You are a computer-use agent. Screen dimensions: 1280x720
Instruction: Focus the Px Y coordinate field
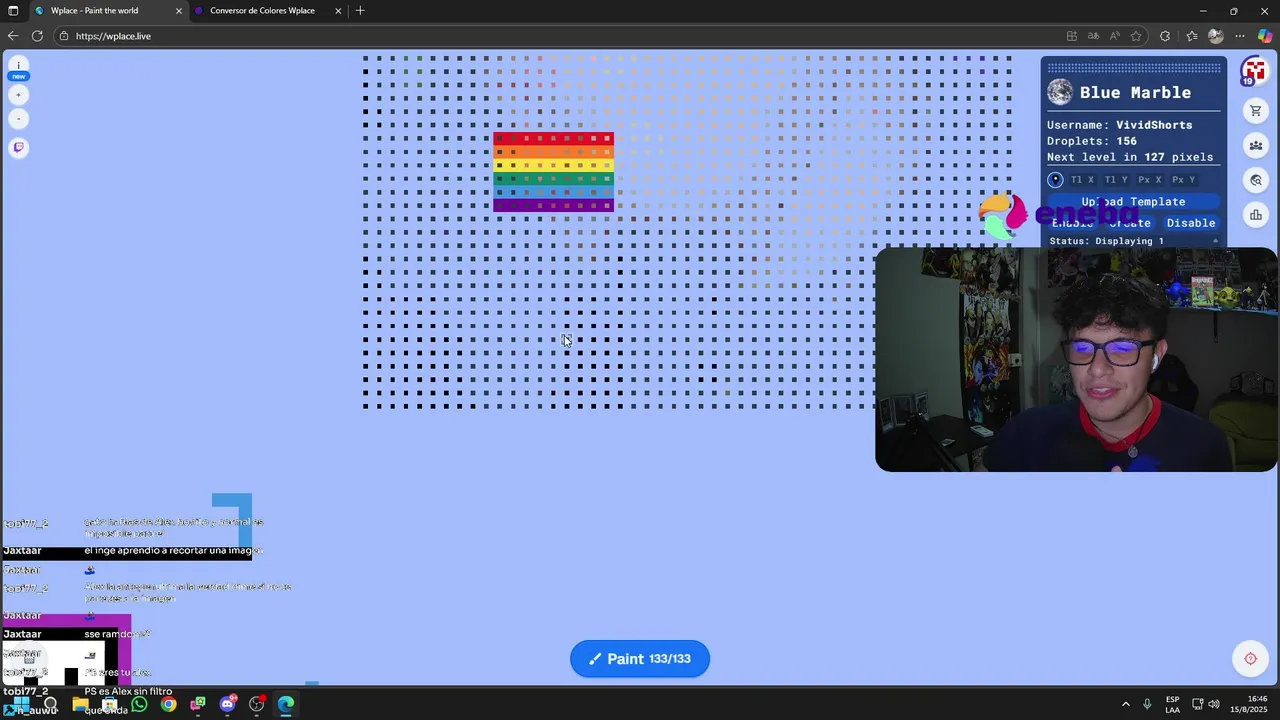(x=1184, y=180)
